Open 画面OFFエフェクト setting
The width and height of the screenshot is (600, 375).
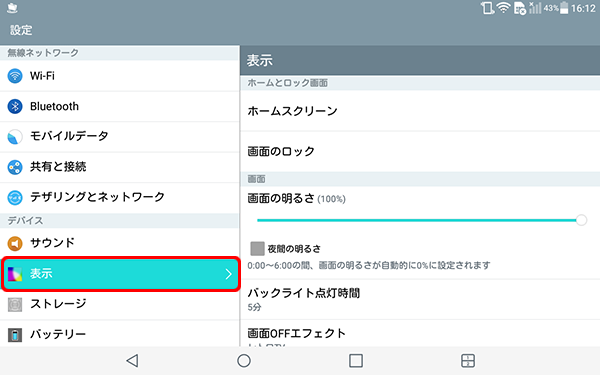click(420, 333)
